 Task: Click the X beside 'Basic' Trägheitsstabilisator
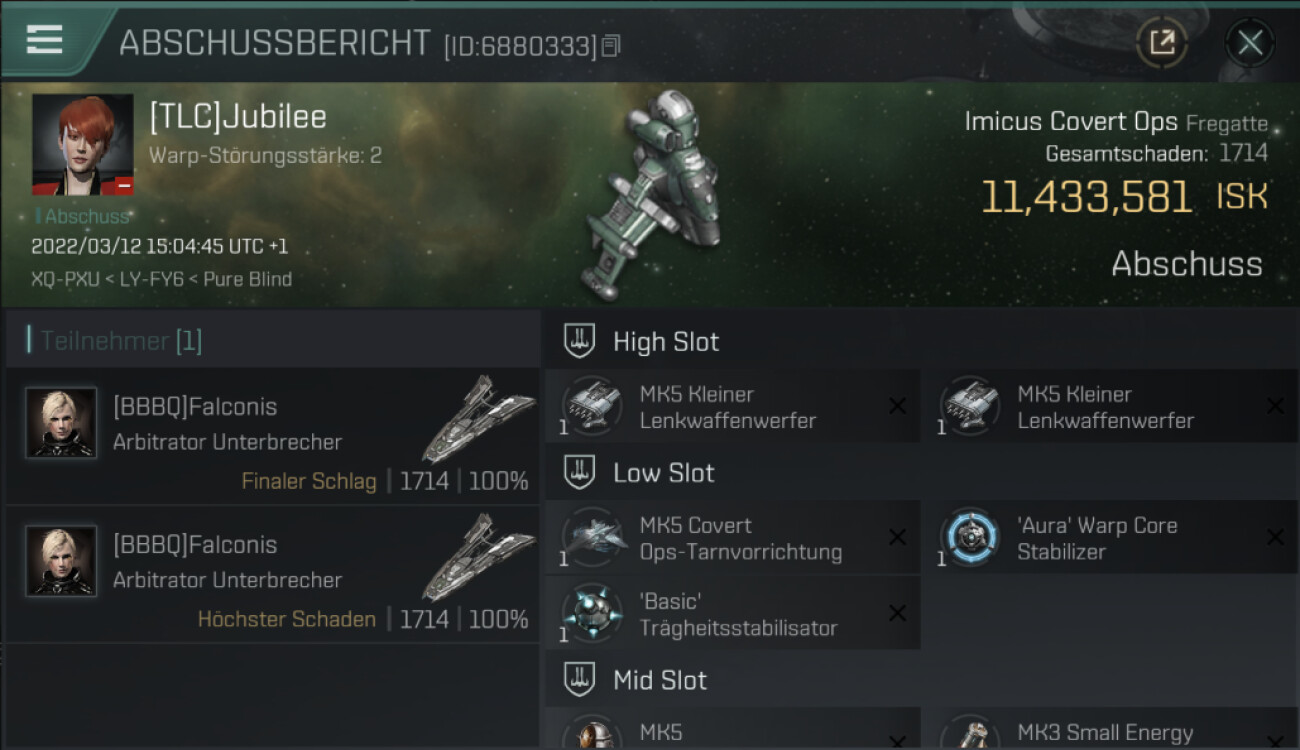coord(897,614)
